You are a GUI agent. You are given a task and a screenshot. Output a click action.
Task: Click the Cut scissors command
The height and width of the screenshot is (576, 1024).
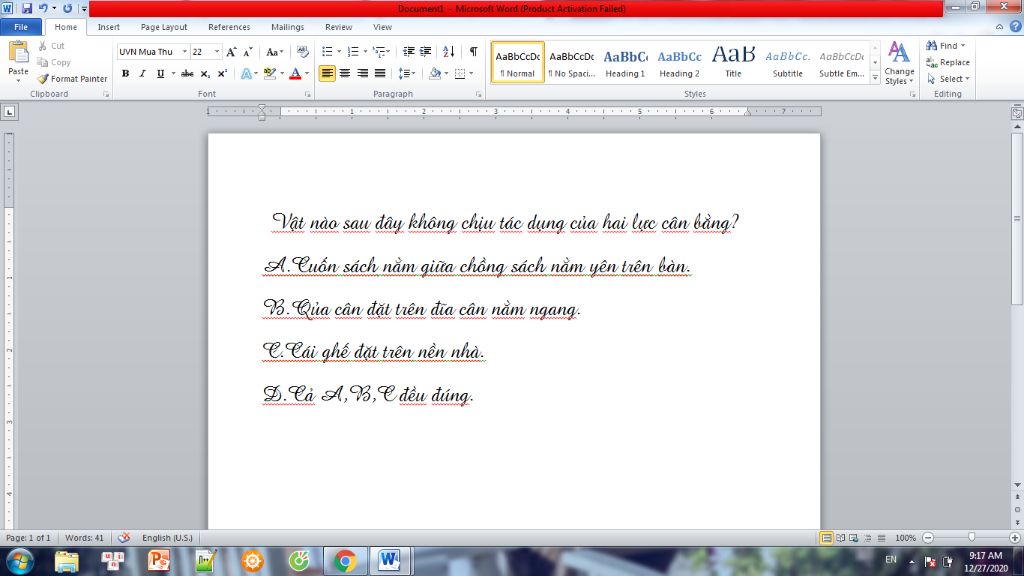52,46
